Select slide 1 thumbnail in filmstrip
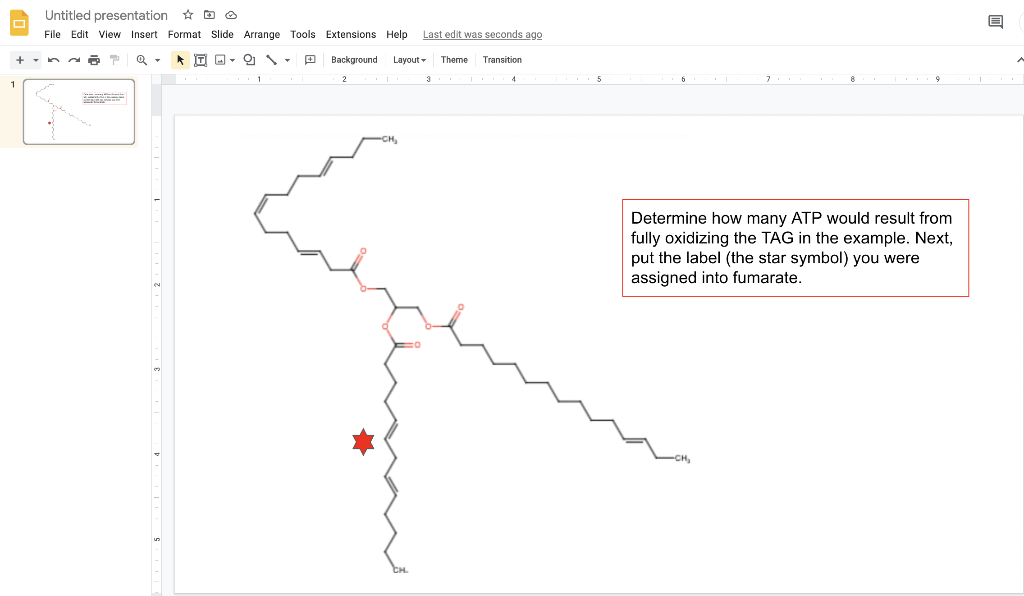Image resolution: width=1024 pixels, height=596 pixels. [x=79, y=112]
